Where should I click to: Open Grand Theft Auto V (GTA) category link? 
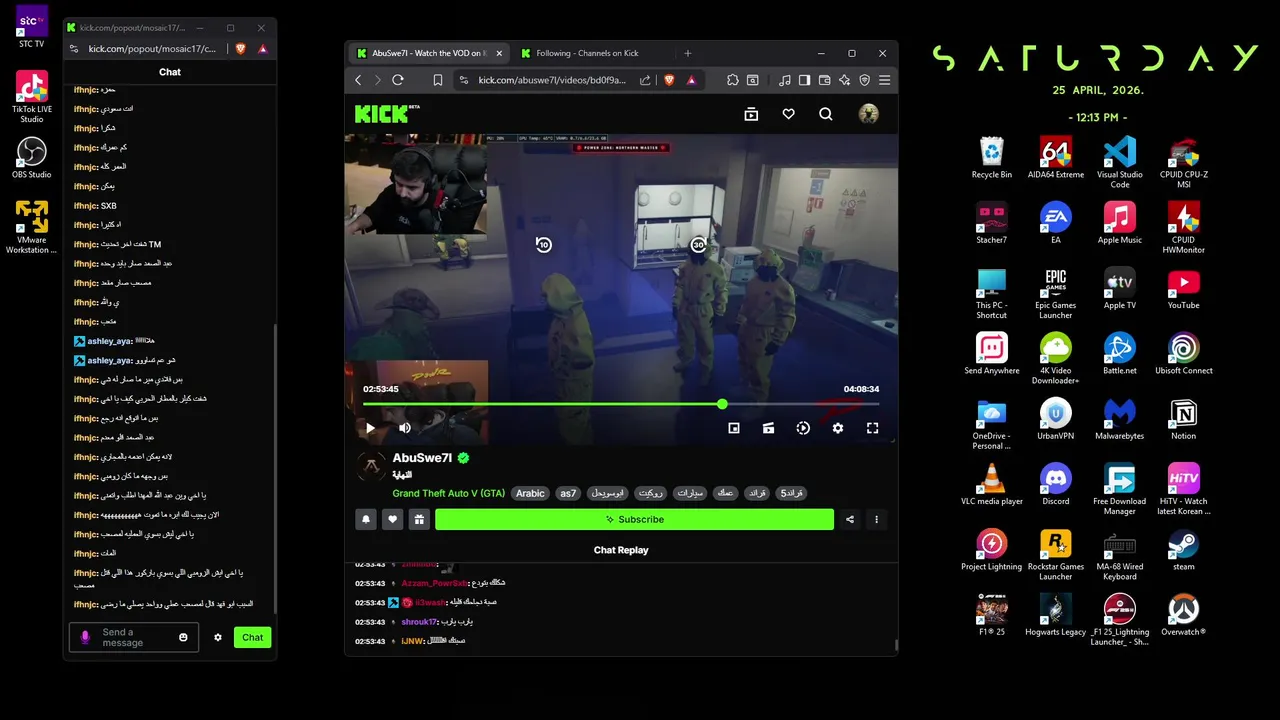click(x=448, y=493)
